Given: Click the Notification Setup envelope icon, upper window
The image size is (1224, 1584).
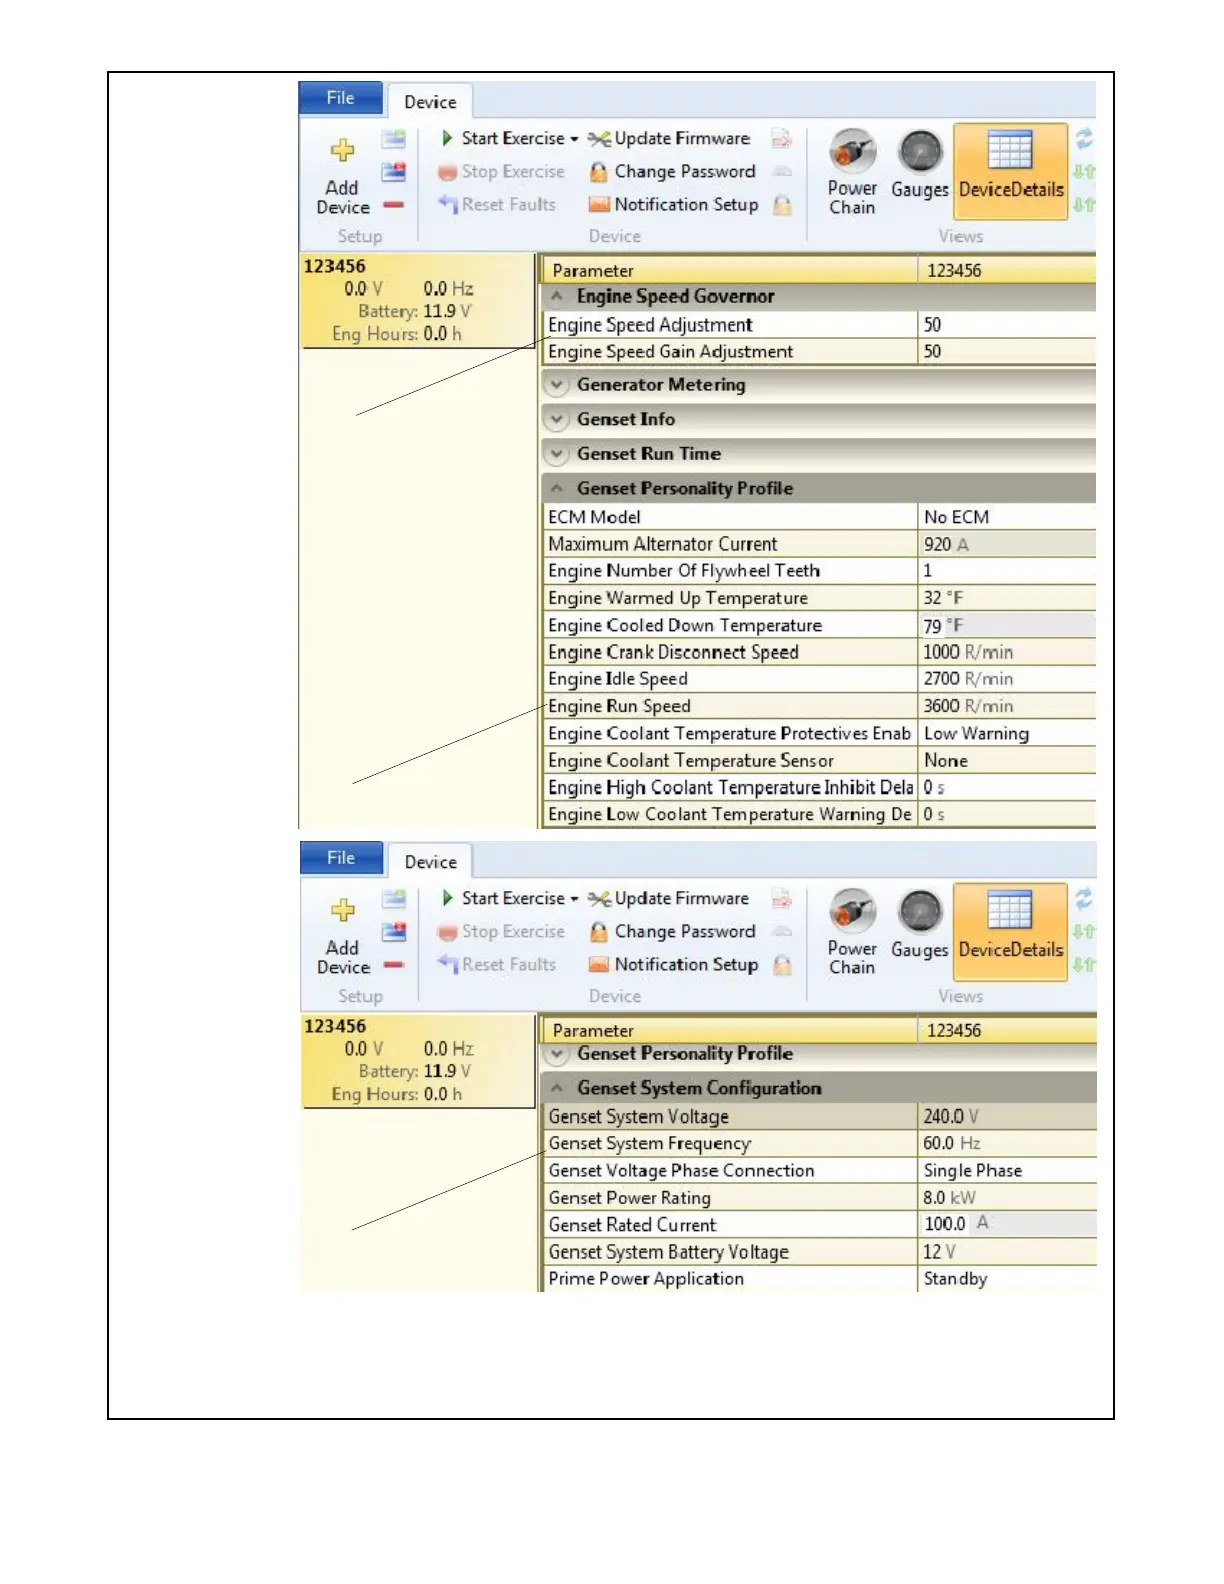Looking at the screenshot, I should 599,205.
